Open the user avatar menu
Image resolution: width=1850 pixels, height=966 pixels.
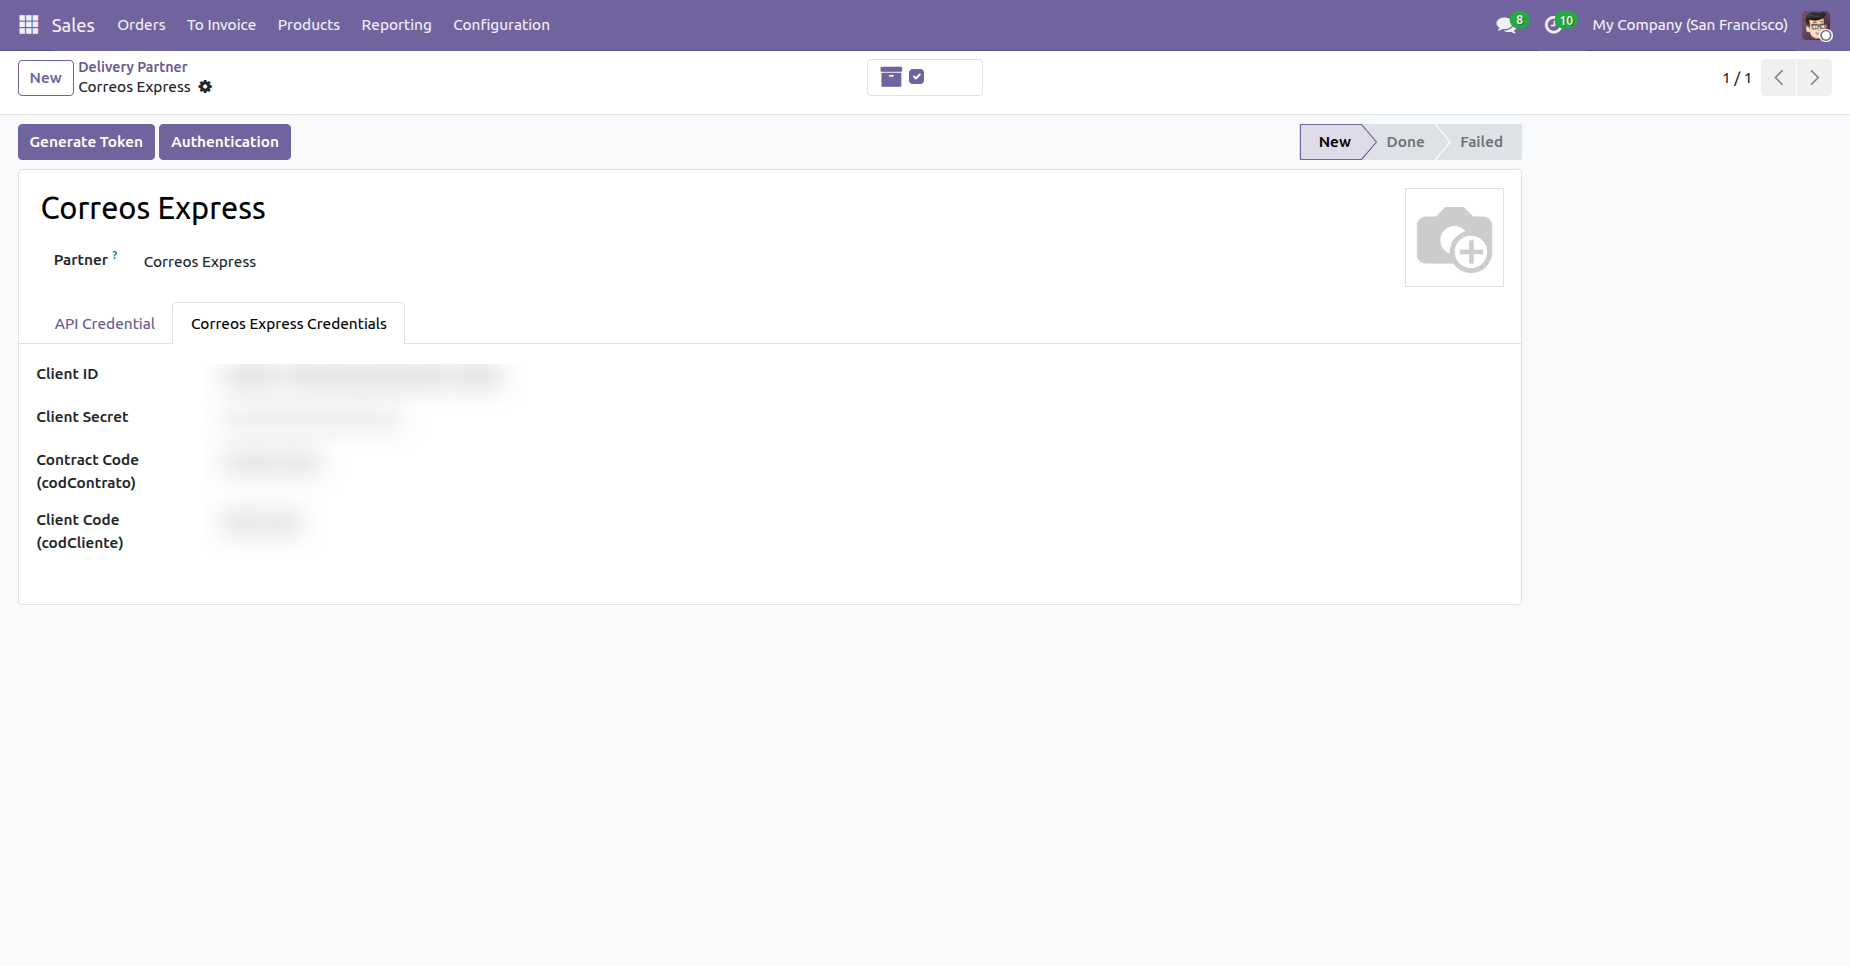[1817, 25]
